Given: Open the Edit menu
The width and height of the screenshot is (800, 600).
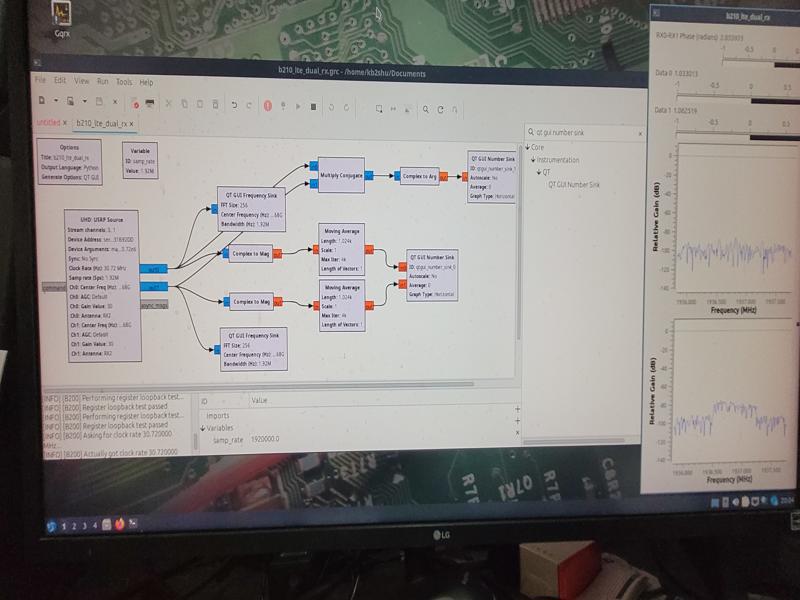Looking at the screenshot, I should pos(60,81).
